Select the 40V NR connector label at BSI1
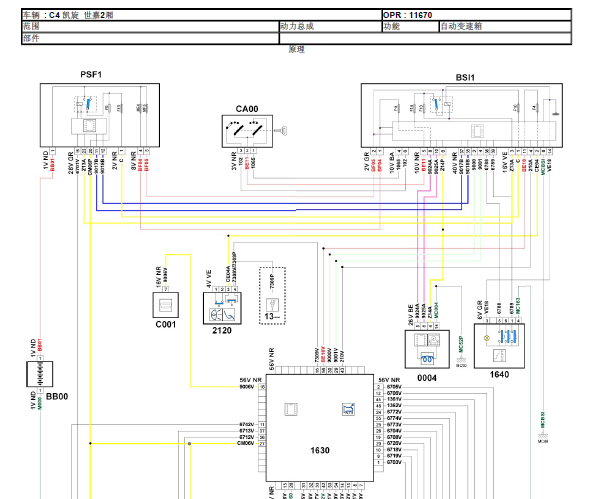Screen dimensions: 590x499 point(455,163)
